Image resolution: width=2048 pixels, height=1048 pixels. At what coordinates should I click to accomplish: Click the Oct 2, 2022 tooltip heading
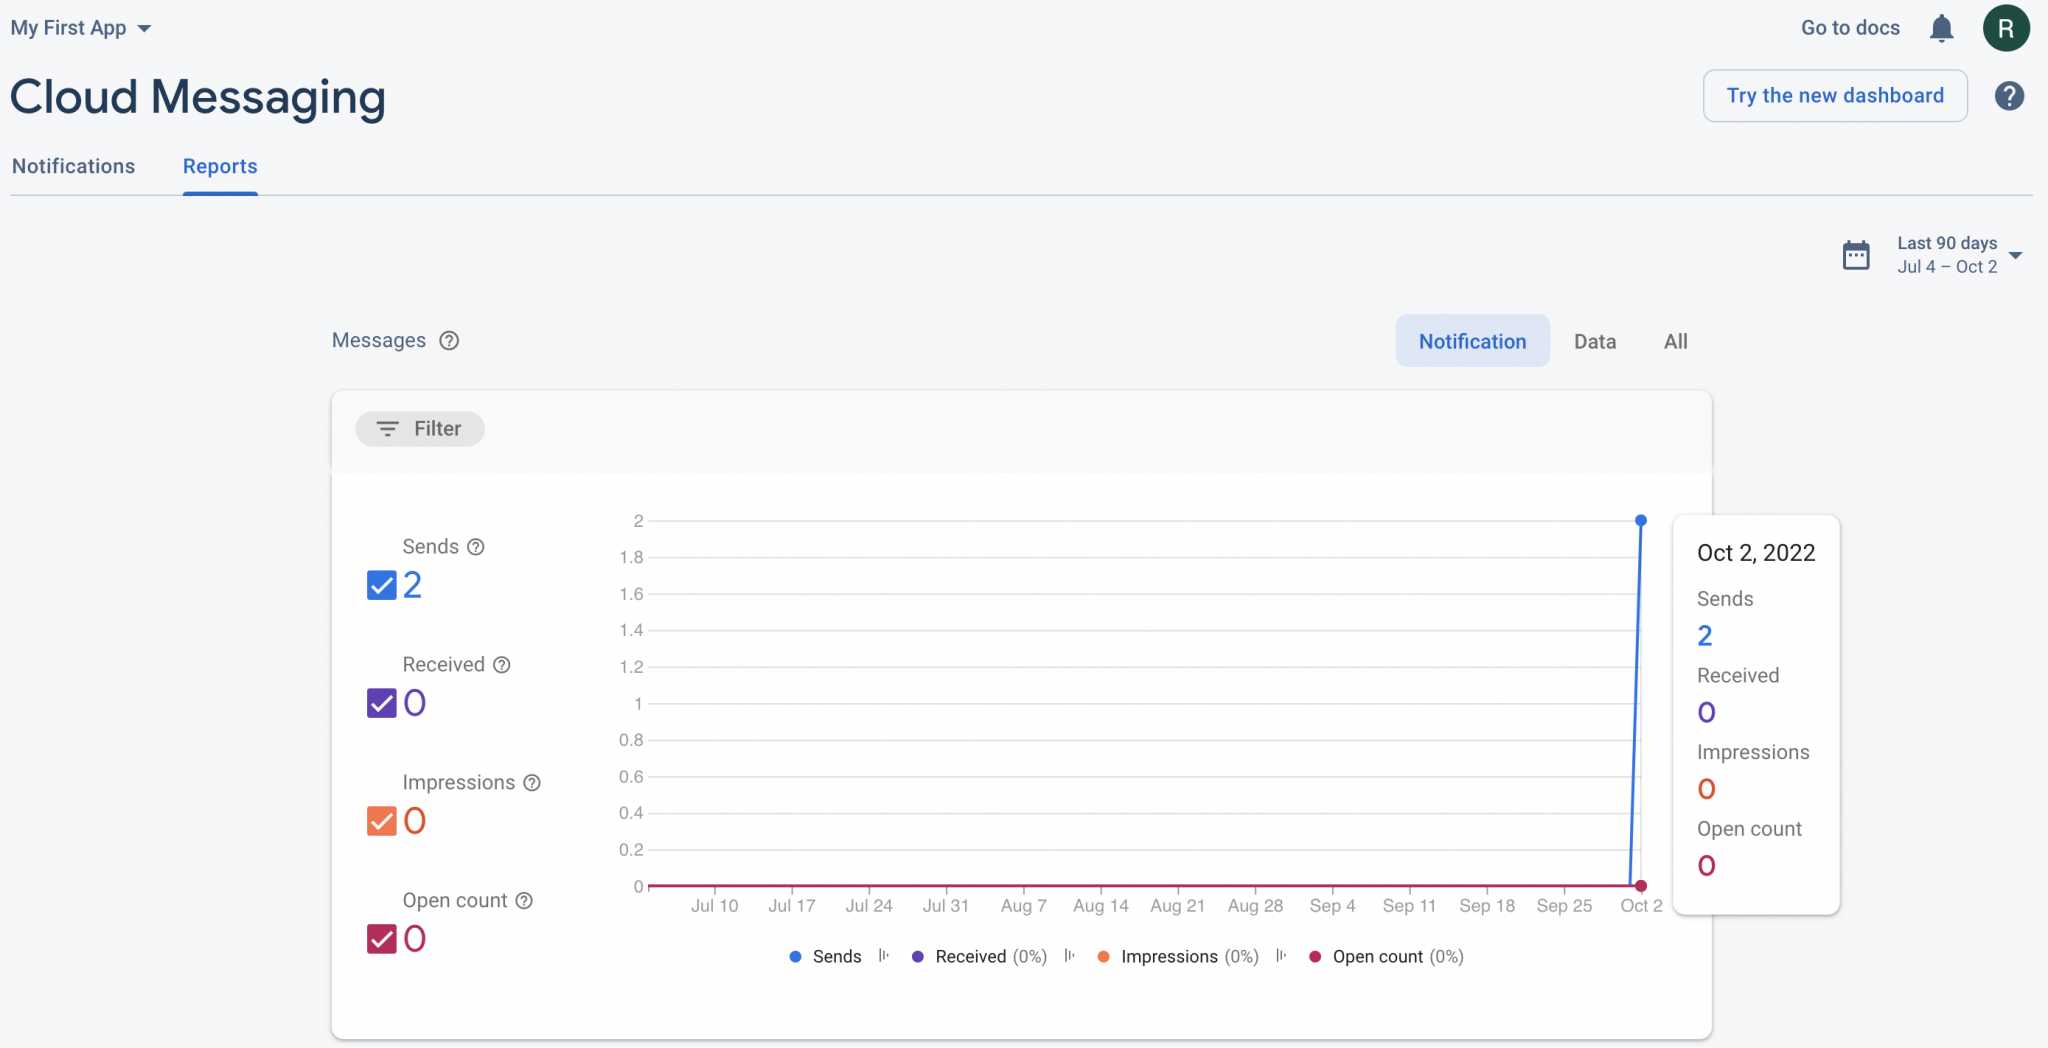click(x=1756, y=553)
